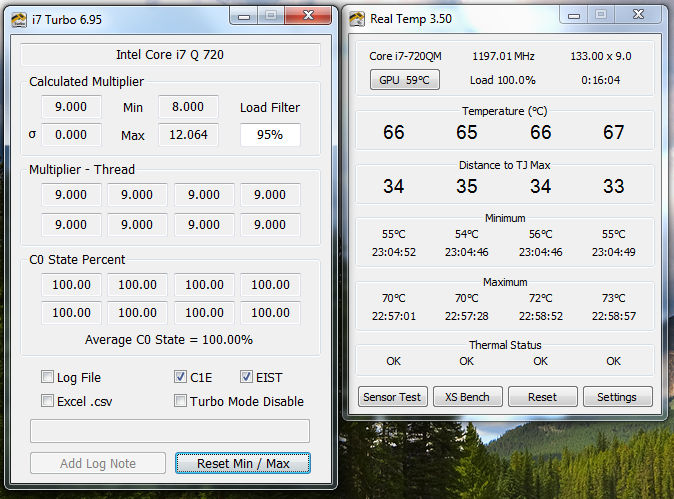Click the Add Log Note button
Screen dimensions: 674x499
98,463
